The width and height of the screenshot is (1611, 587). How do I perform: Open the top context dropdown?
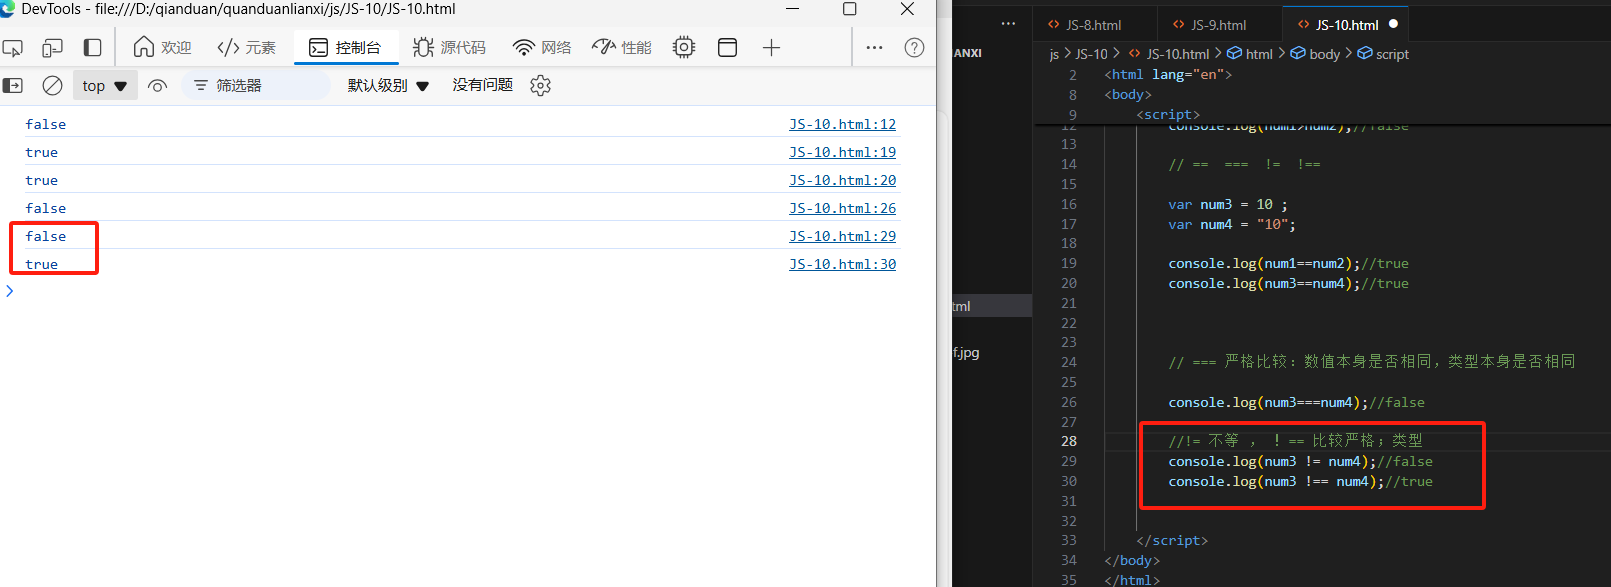point(105,86)
